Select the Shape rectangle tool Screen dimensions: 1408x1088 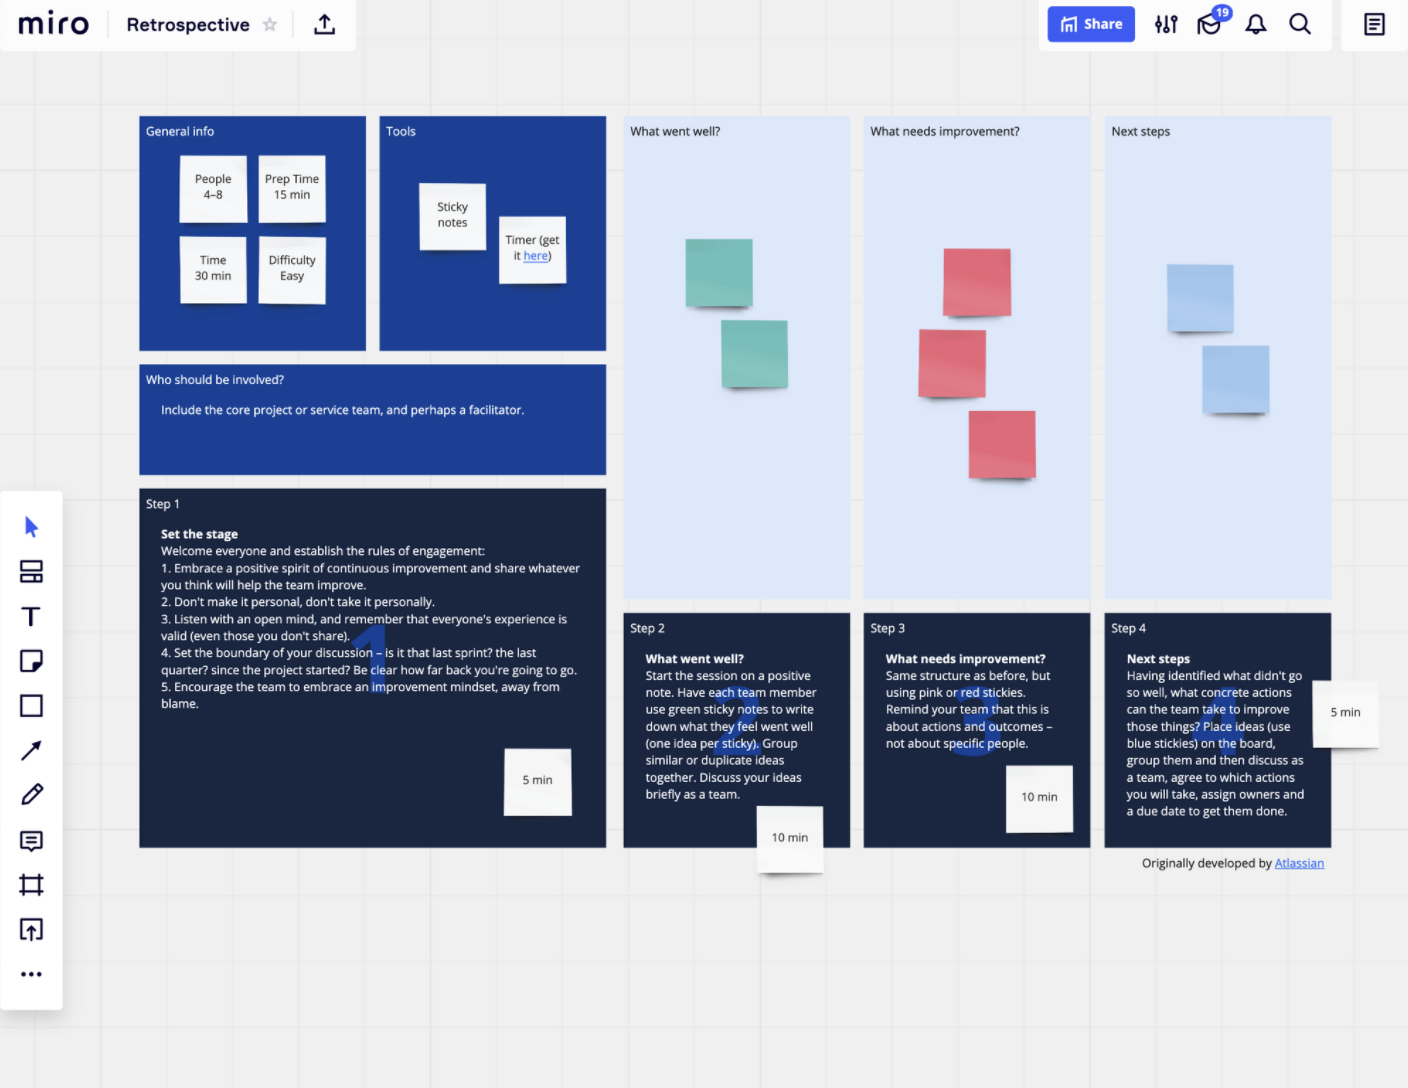tap(31, 706)
